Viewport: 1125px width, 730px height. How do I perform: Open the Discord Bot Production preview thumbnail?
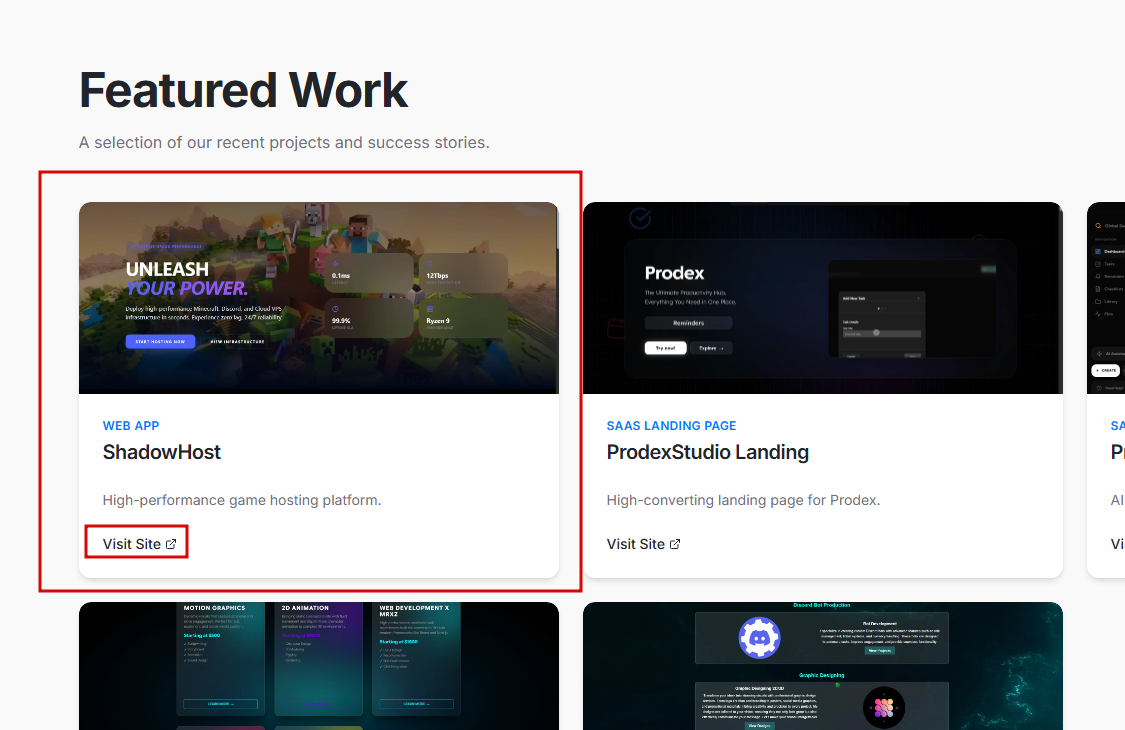tap(823, 666)
